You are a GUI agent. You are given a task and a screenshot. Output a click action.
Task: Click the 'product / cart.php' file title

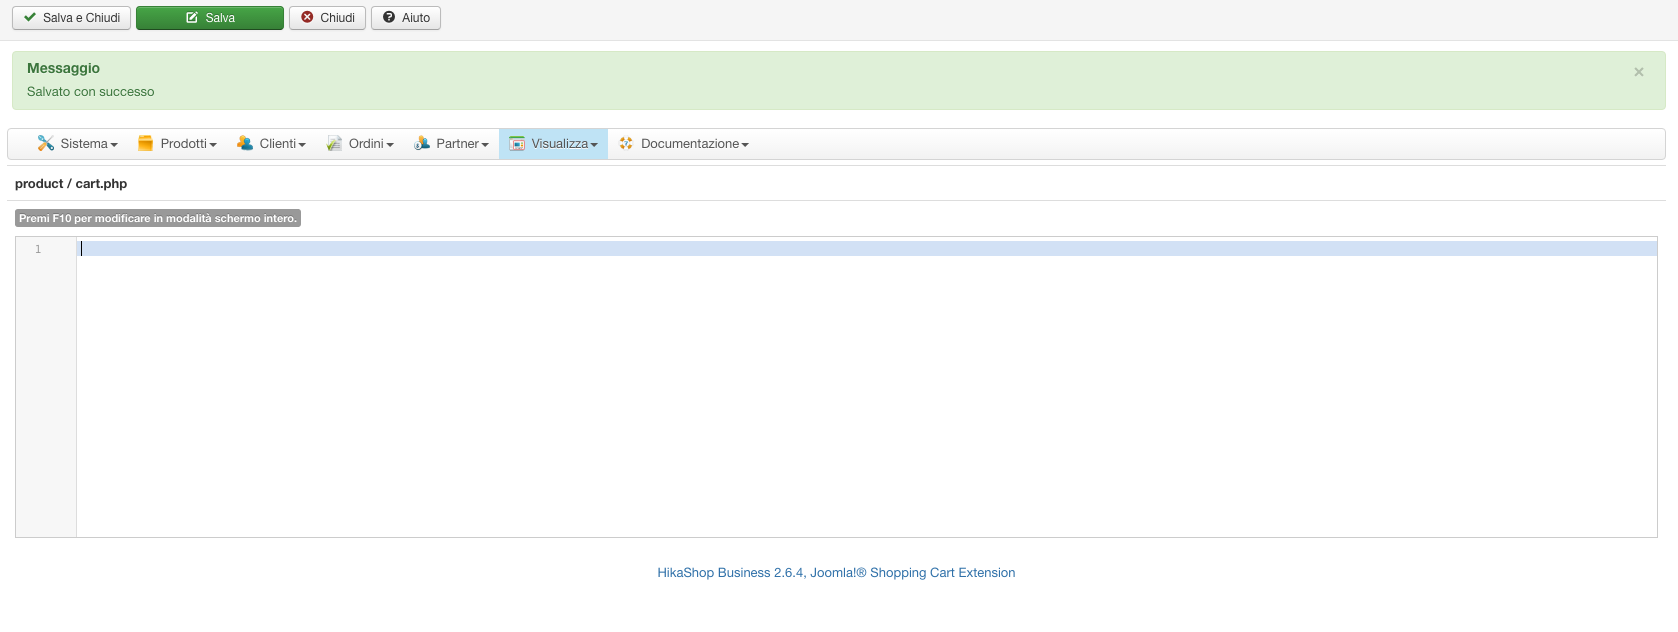point(71,184)
